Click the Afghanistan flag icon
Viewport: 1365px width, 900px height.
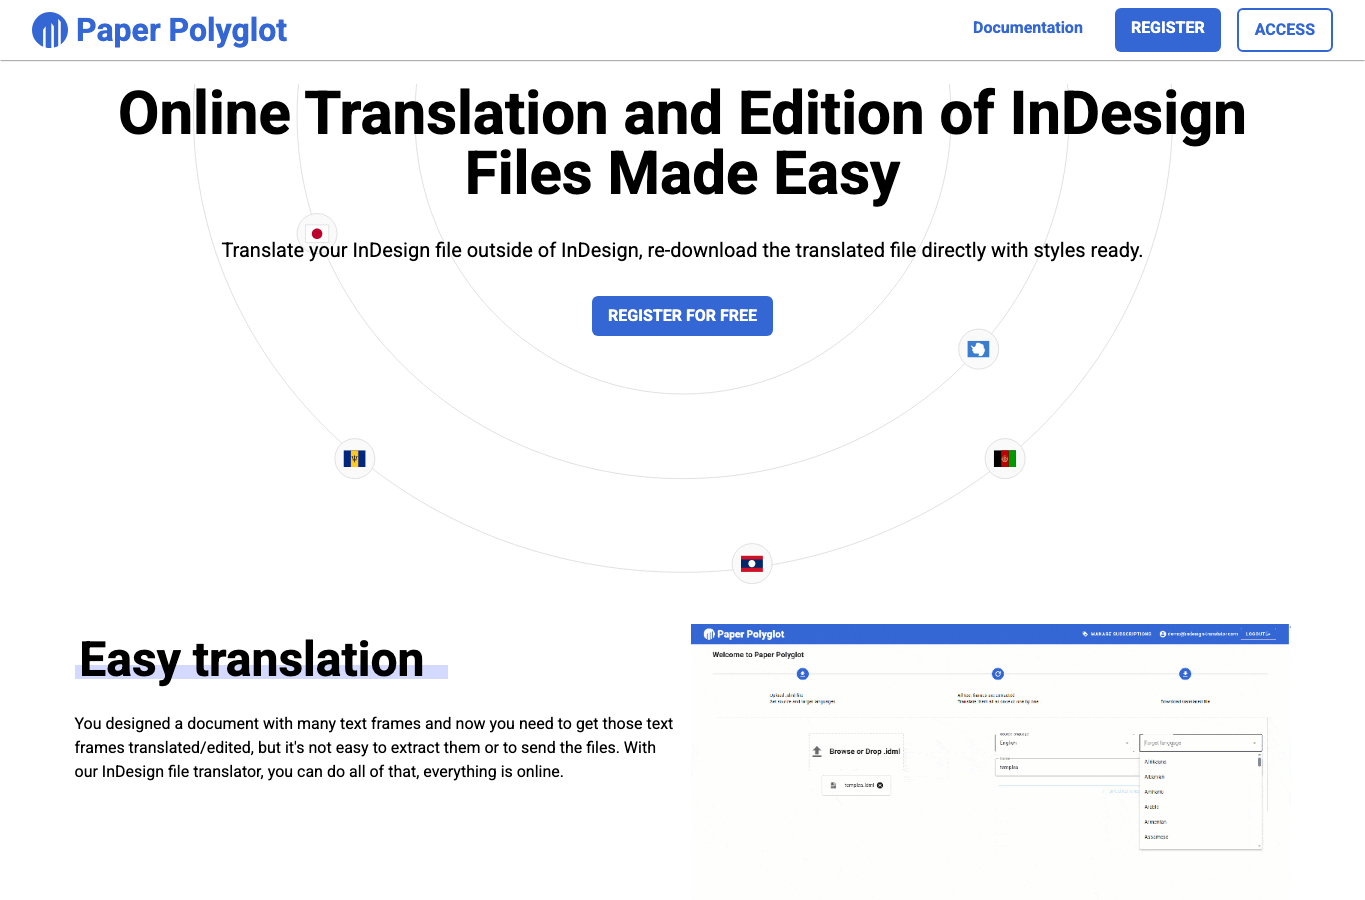click(1005, 458)
